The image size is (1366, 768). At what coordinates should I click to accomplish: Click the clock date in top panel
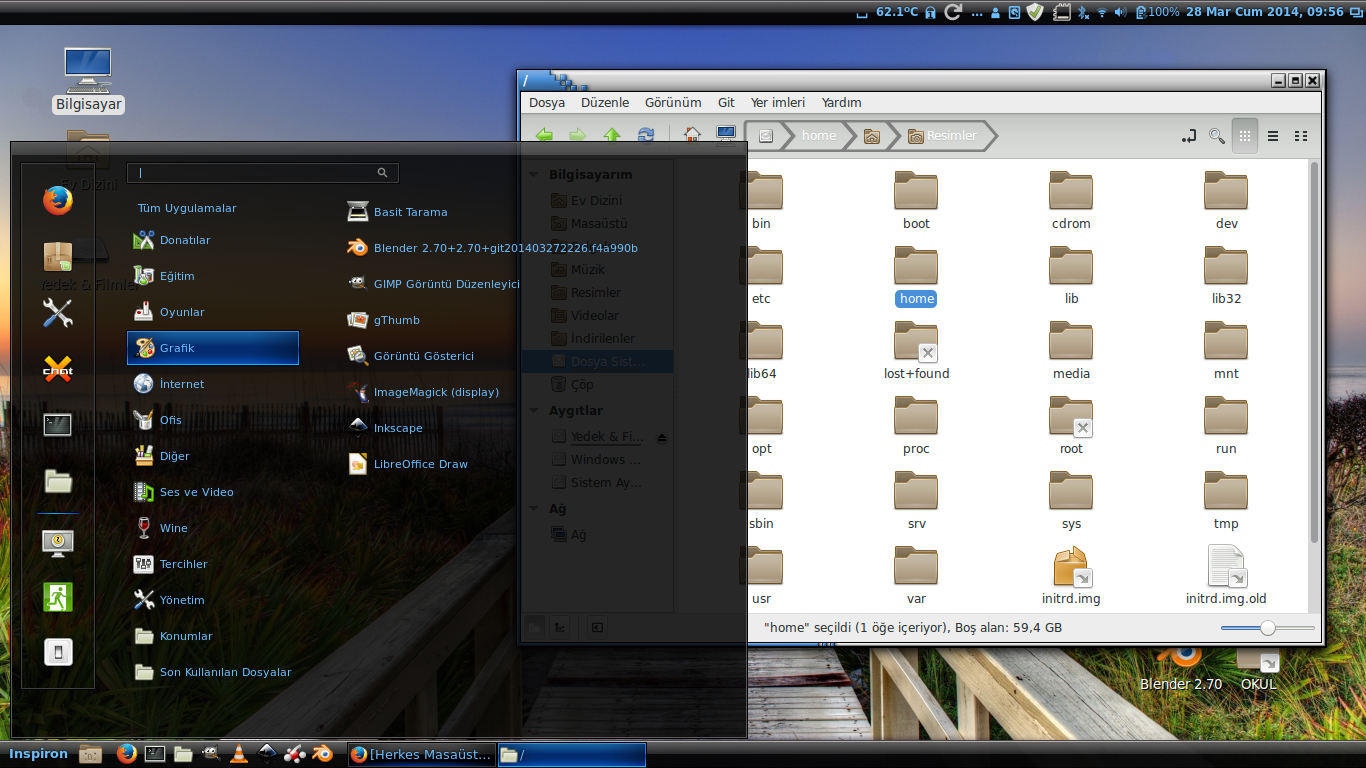(x=1265, y=12)
